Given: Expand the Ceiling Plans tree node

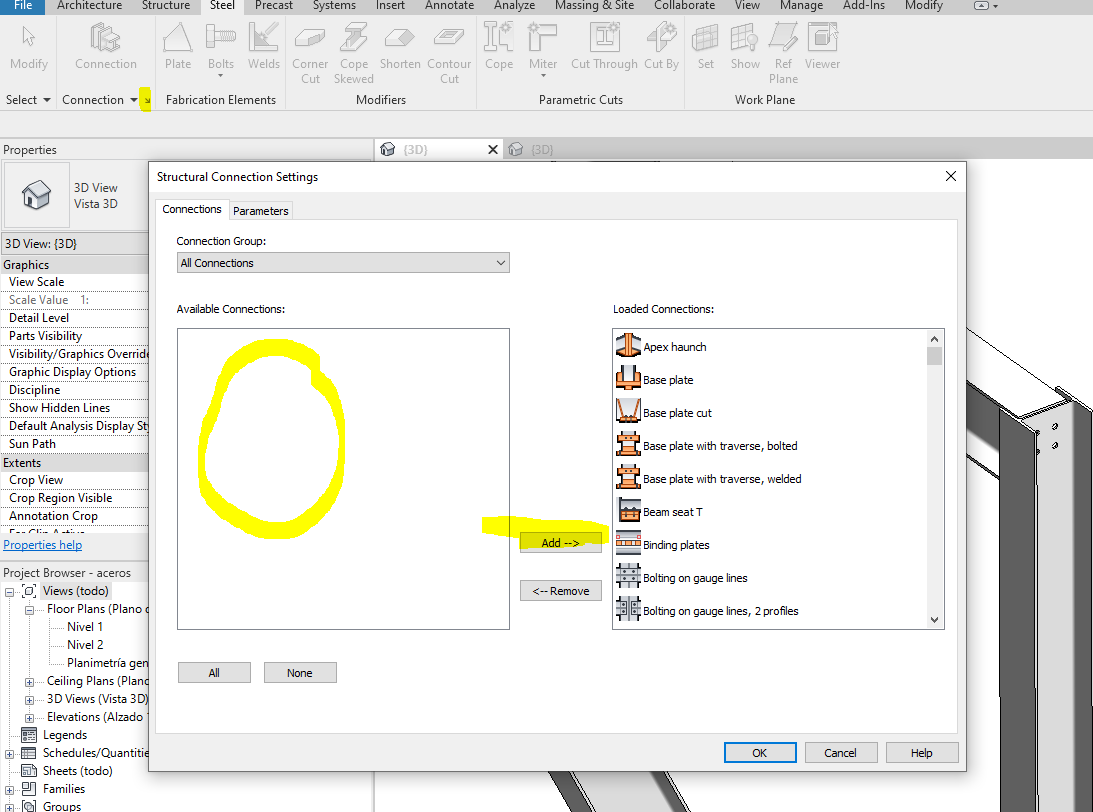Looking at the screenshot, I should [29, 682].
